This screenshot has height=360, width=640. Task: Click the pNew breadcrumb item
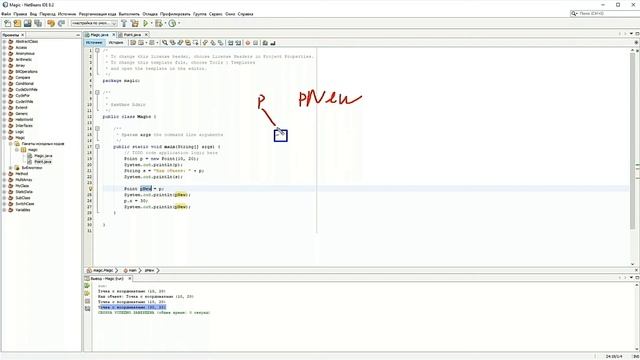tap(149, 270)
